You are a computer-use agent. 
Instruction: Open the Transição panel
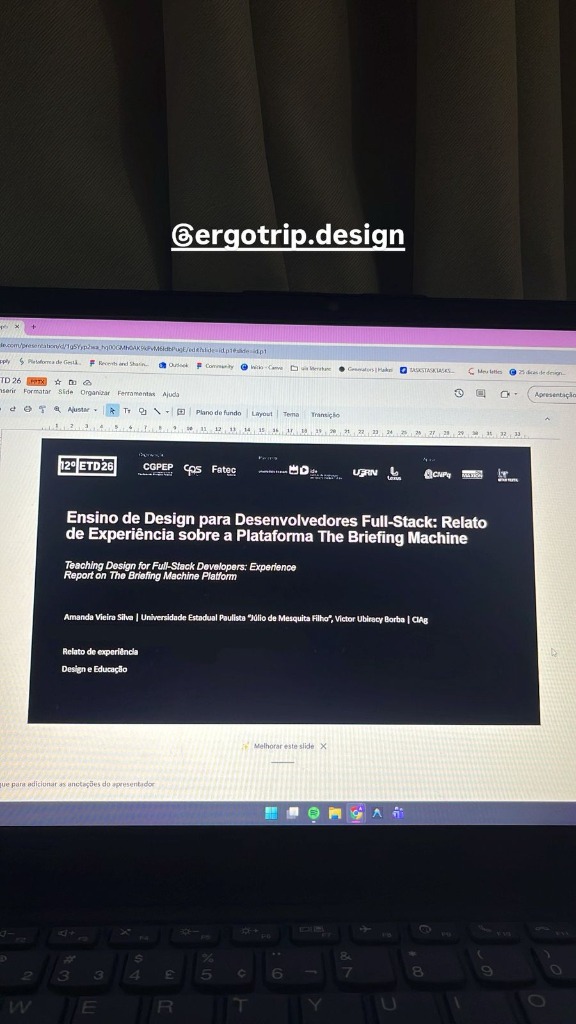[325, 415]
